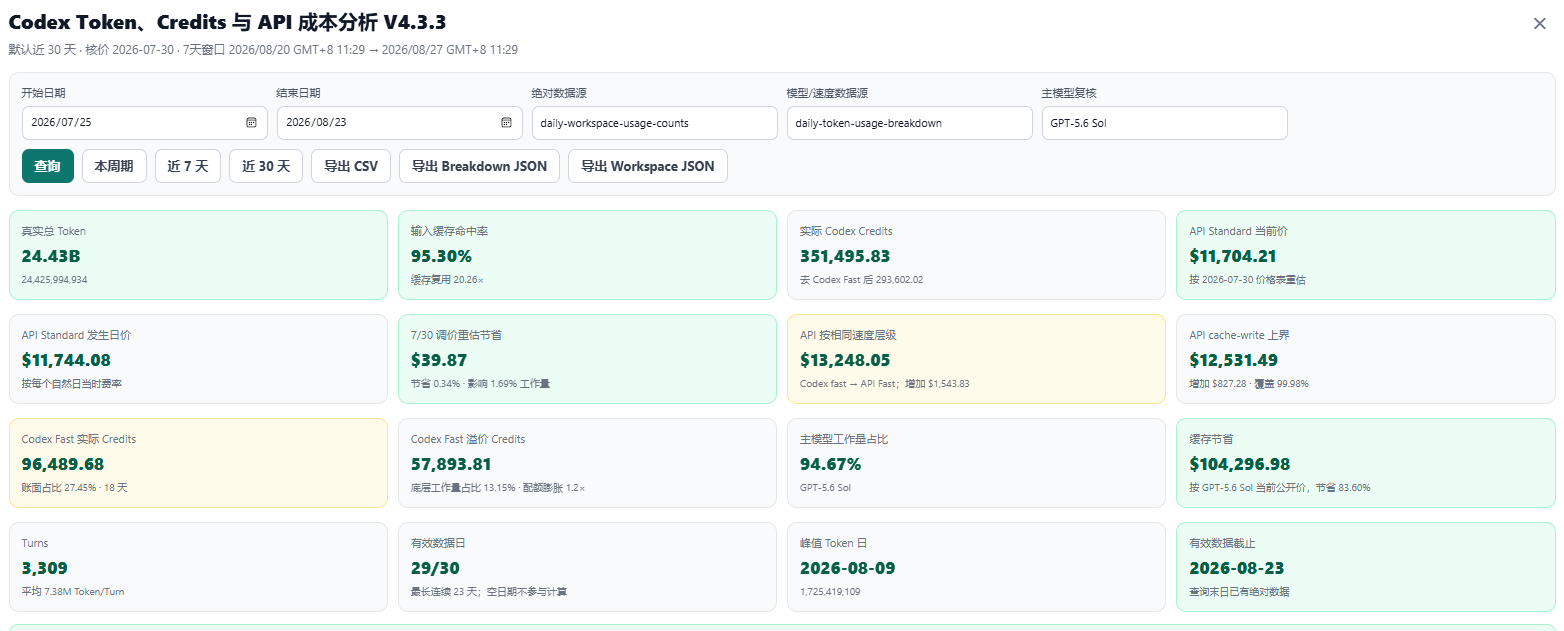The width and height of the screenshot is (1564, 631).
Task: Click the 95.30% cache hit rate value
Action: pyautogui.click(x=441, y=256)
